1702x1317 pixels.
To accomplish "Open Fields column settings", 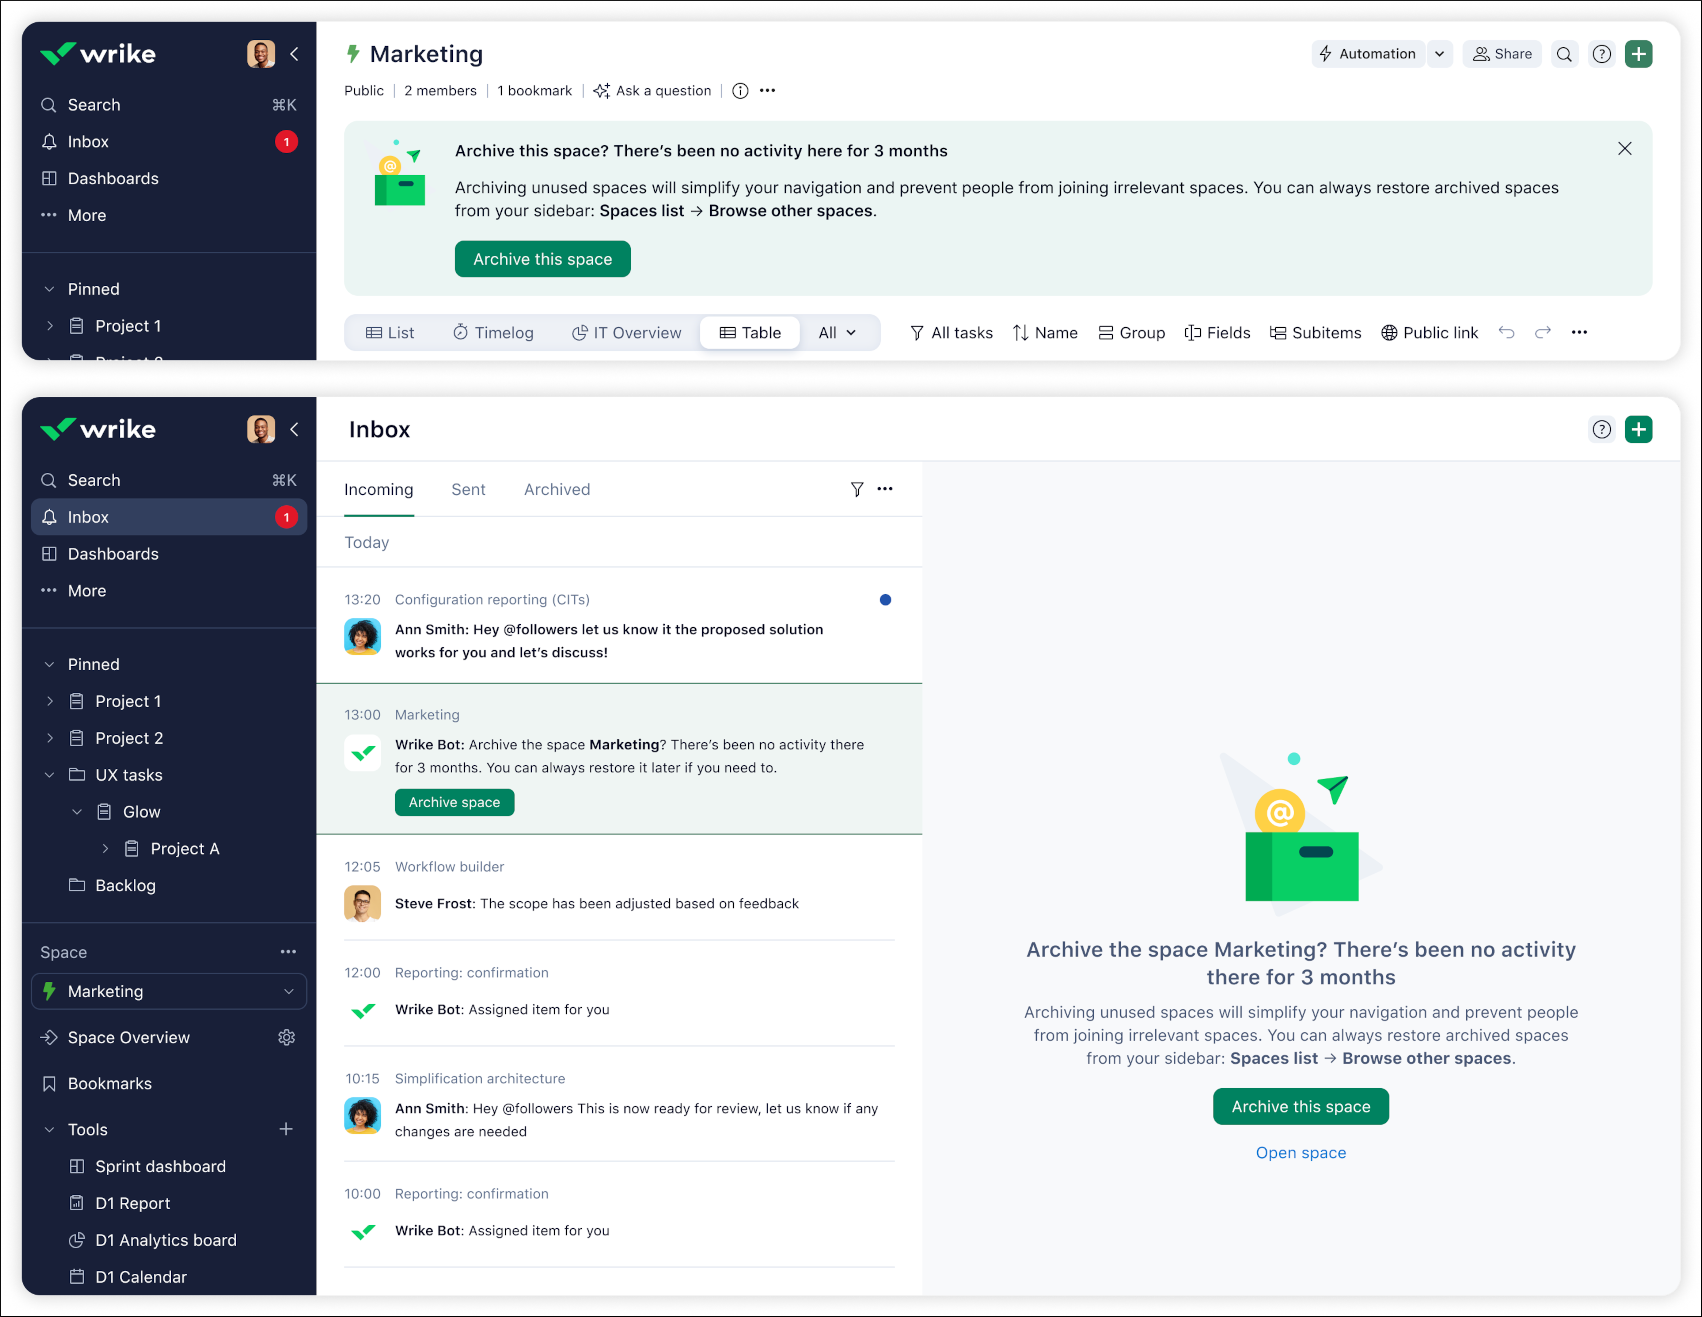I will [x=1217, y=333].
